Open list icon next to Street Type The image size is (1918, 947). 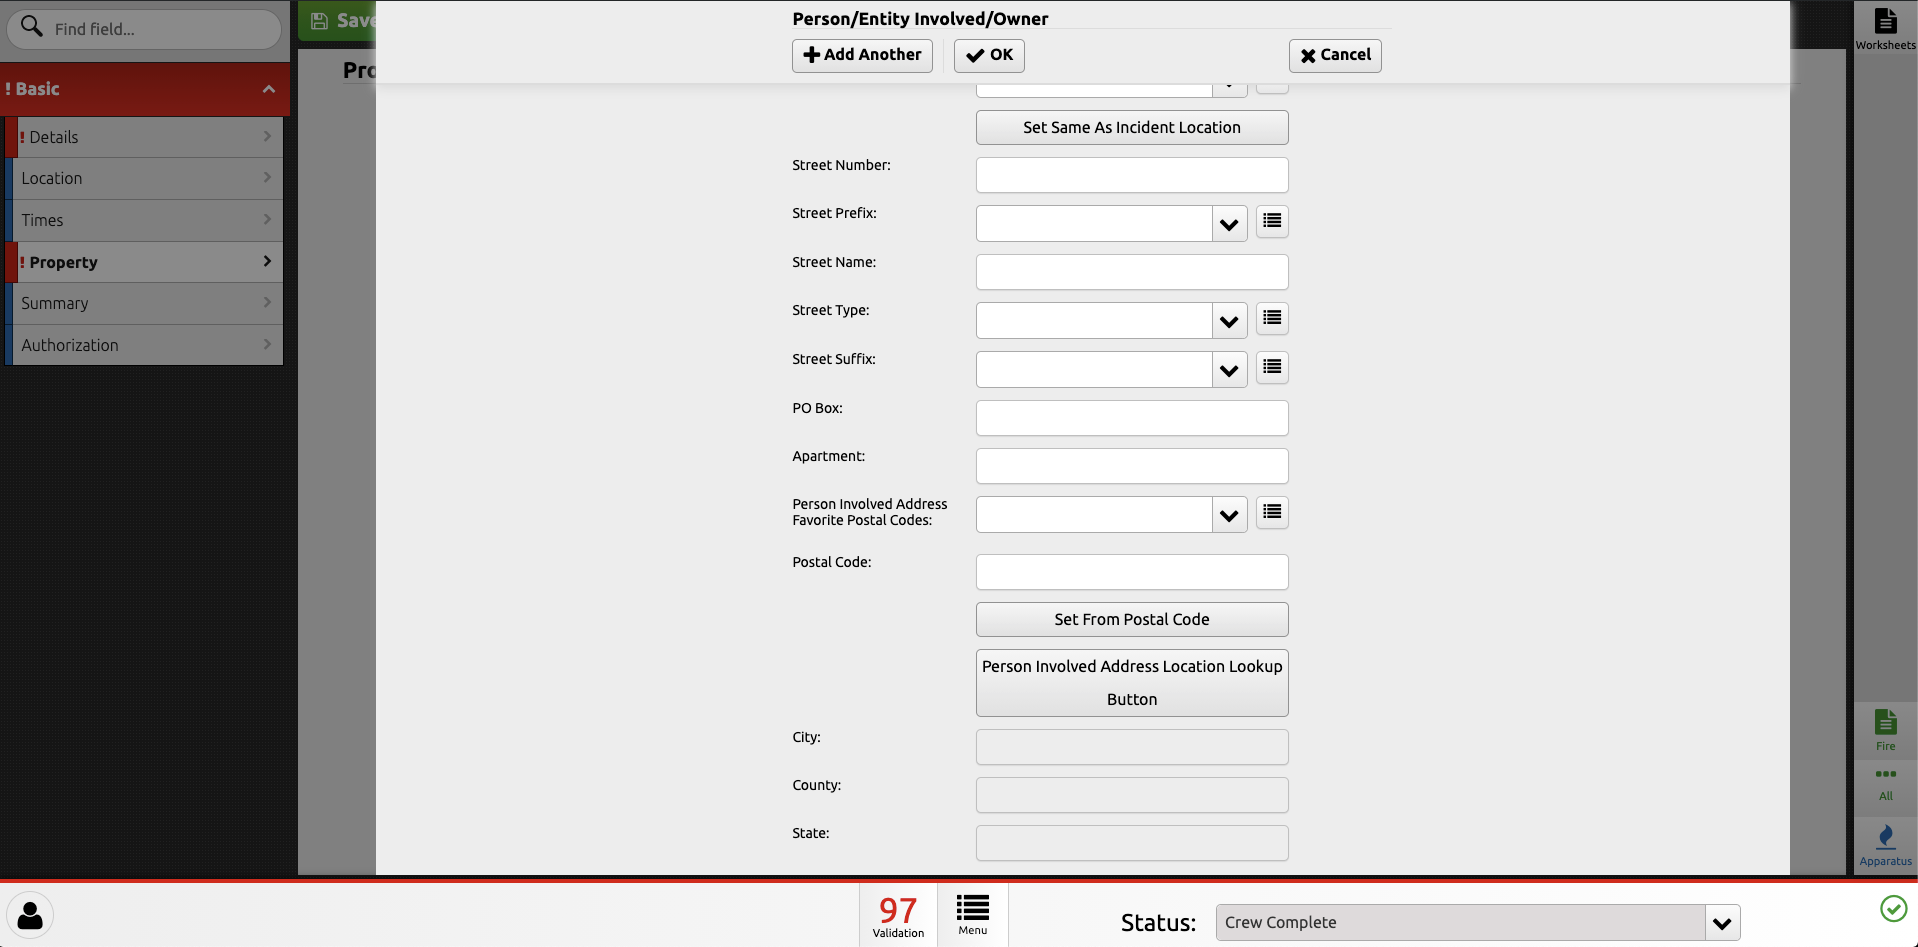[x=1272, y=319]
